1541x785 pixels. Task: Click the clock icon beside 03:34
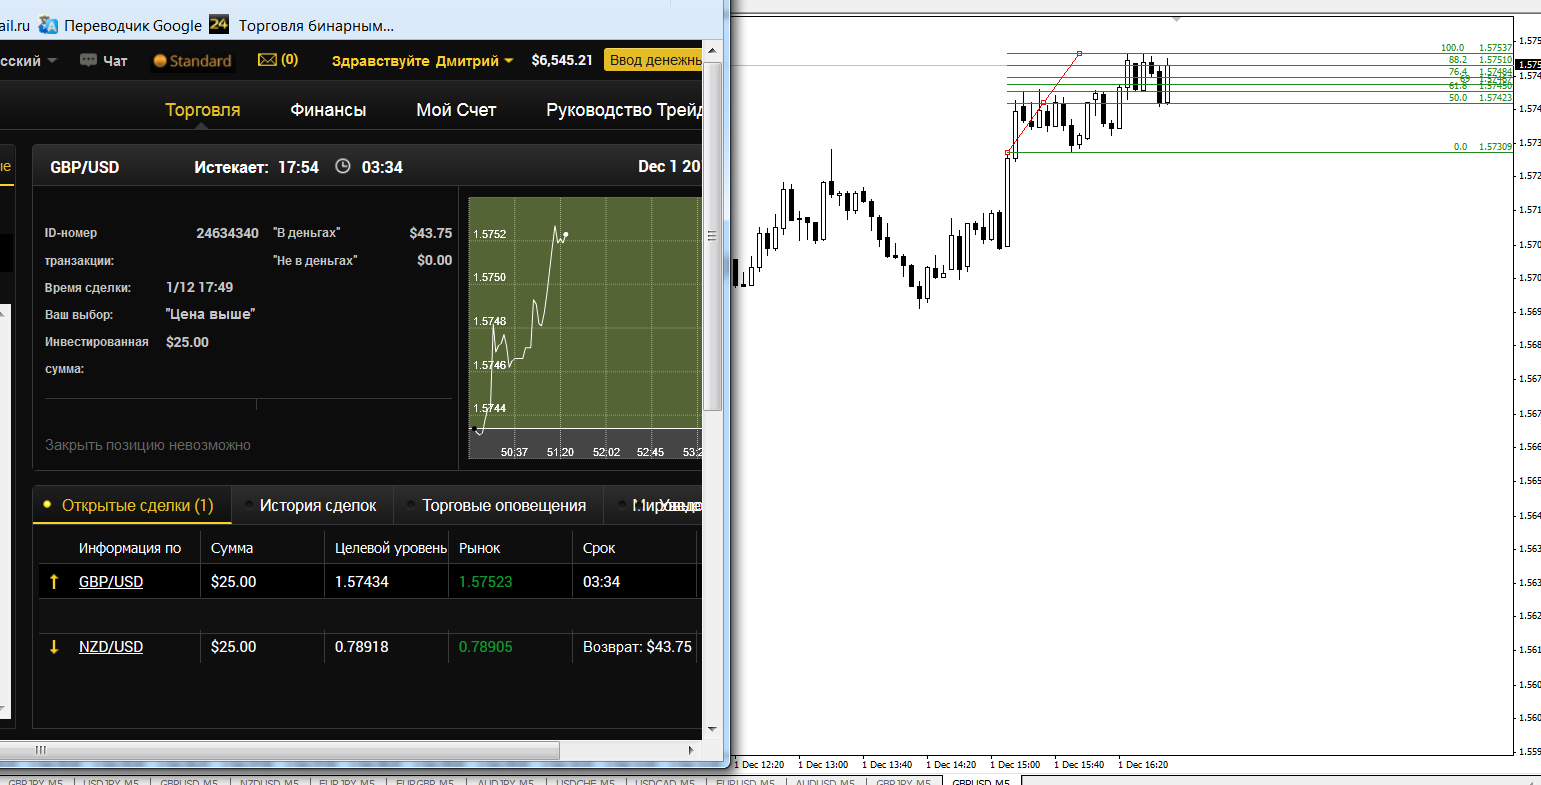coord(343,167)
